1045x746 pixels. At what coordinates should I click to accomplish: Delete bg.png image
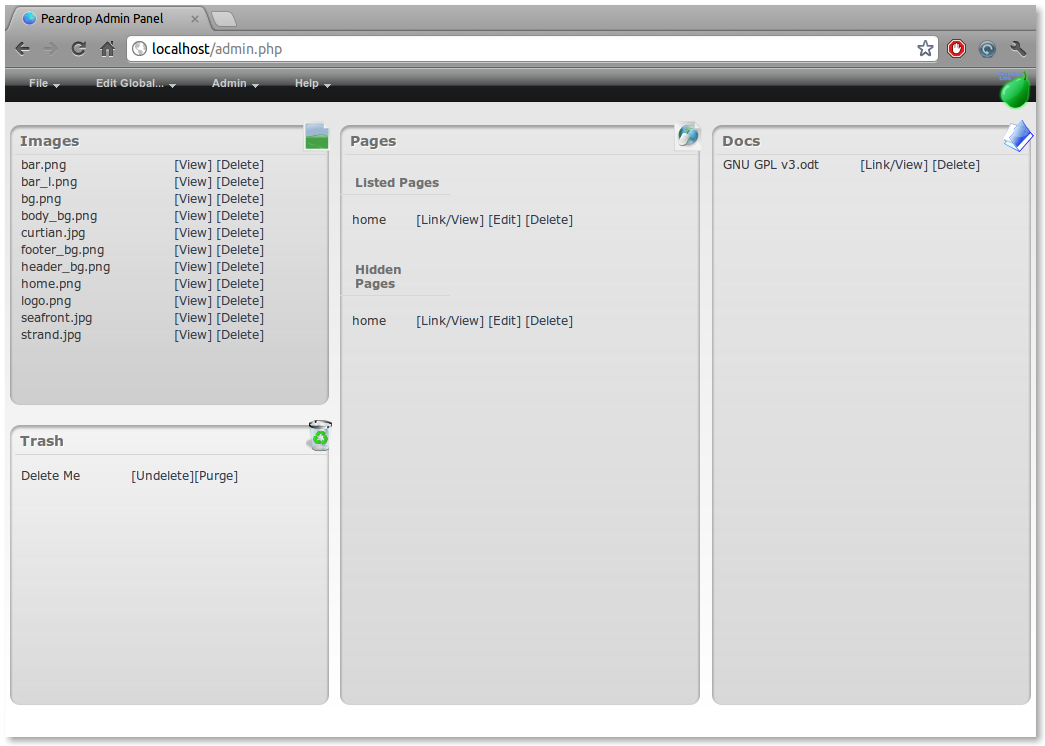coord(240,199)
